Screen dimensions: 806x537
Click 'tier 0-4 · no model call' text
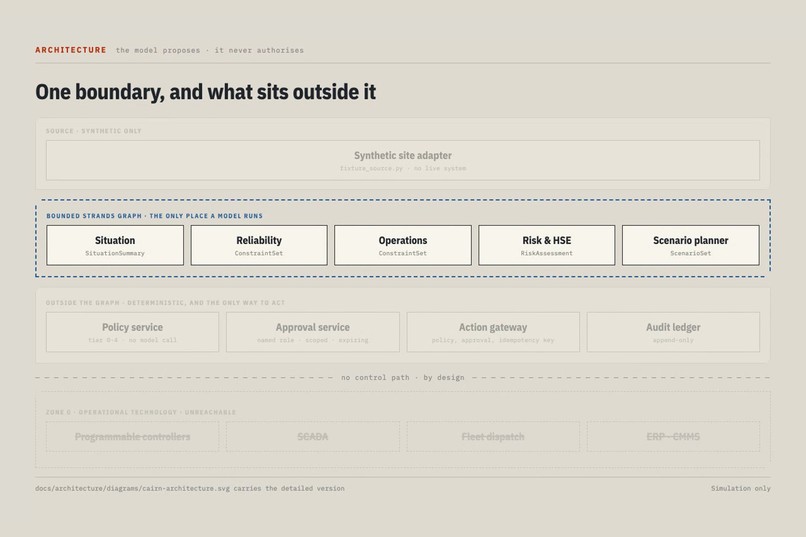point(132,340)
